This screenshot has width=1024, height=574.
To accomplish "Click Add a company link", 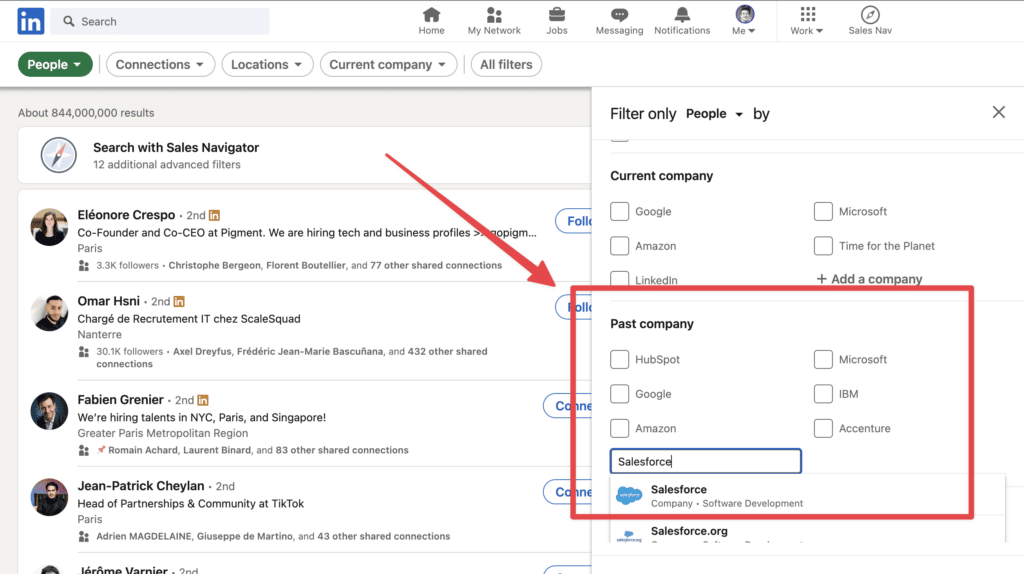I will tap(869, 279).
